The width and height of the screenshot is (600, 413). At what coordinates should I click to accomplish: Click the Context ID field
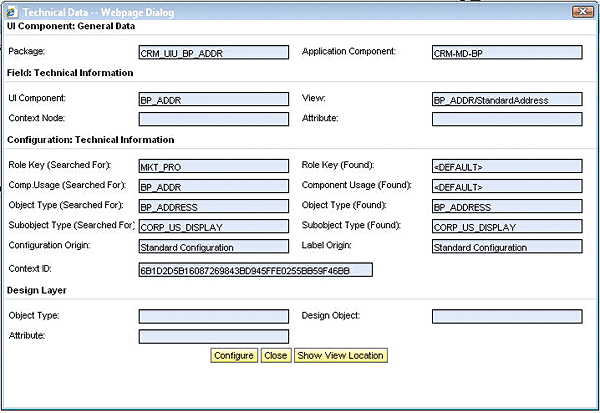[x=255, y=269]
